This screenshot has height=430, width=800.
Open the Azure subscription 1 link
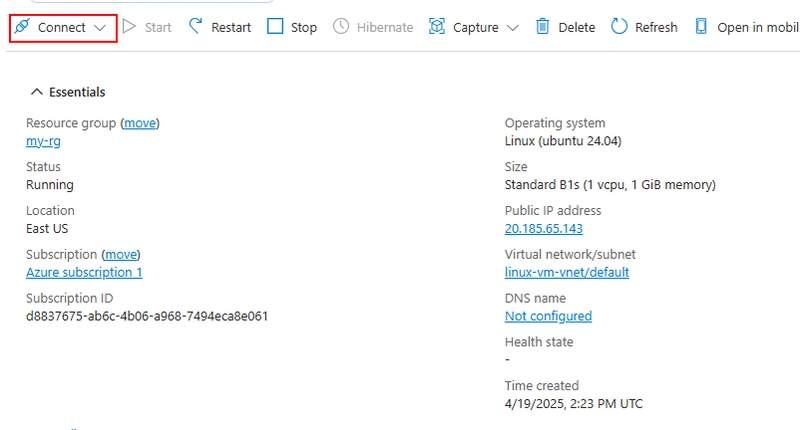(x=84, y=272)
